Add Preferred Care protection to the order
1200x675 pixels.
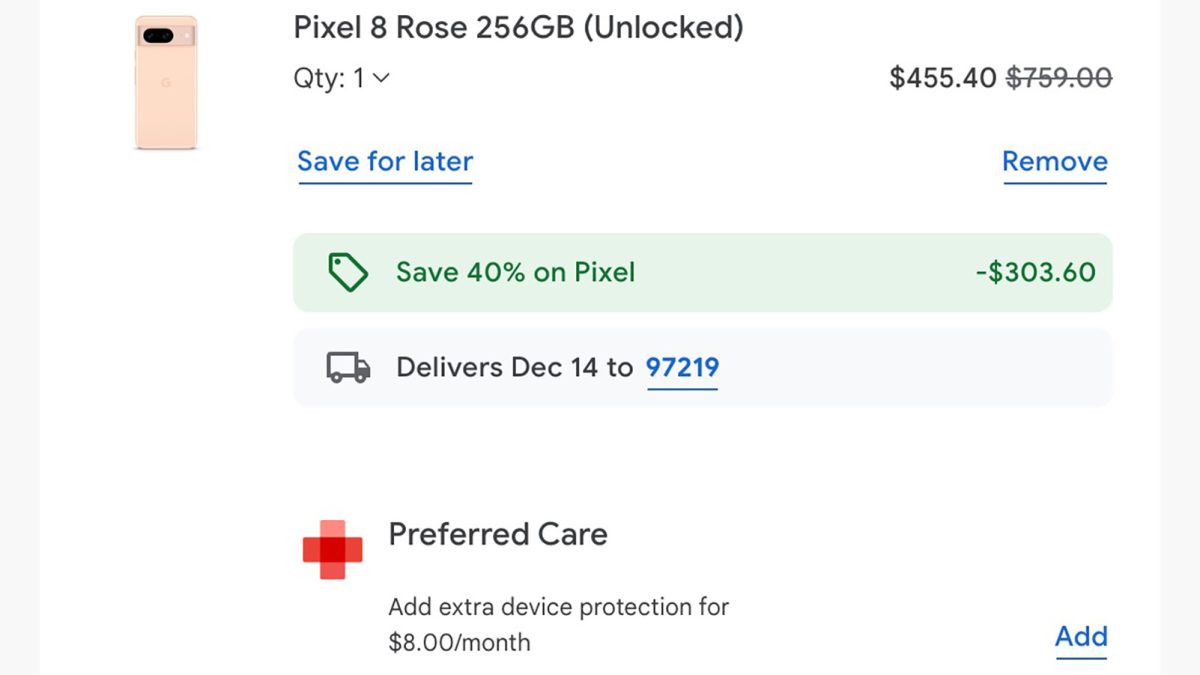click(x=1080, y=637)
